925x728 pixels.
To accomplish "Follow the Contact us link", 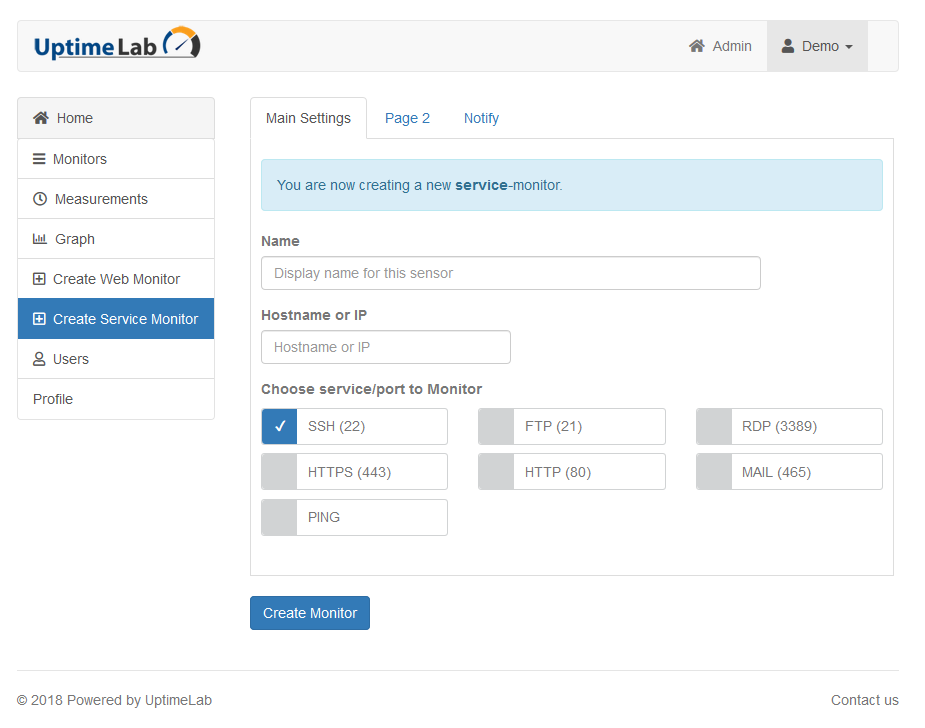I will 864,700.
